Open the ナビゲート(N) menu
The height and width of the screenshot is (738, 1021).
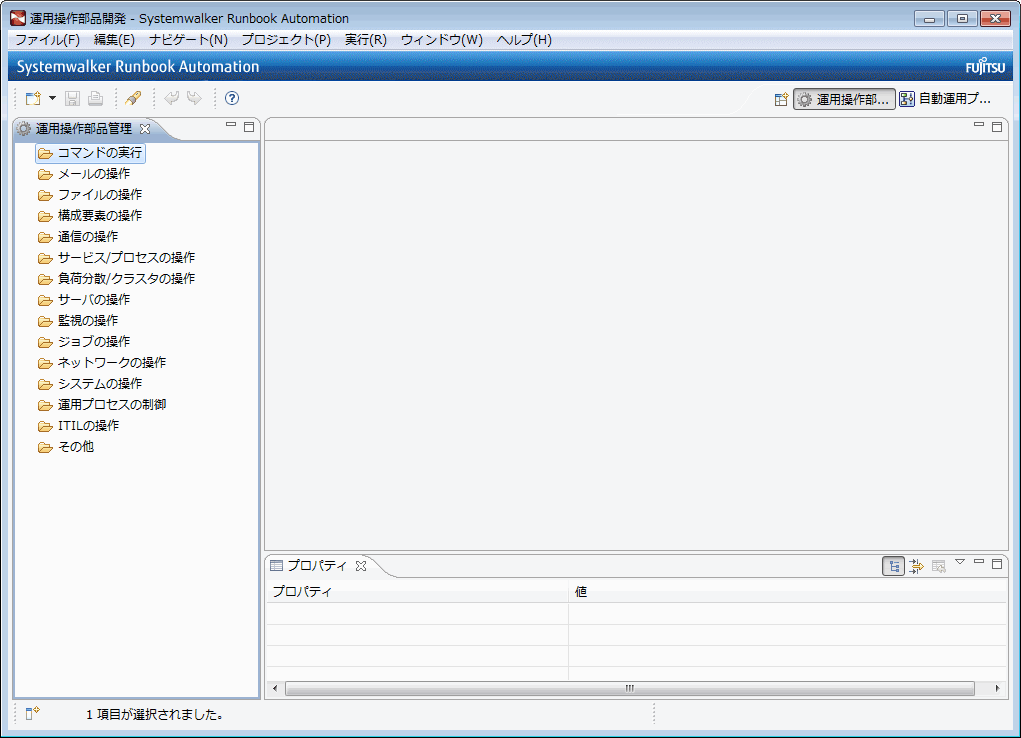188,40
